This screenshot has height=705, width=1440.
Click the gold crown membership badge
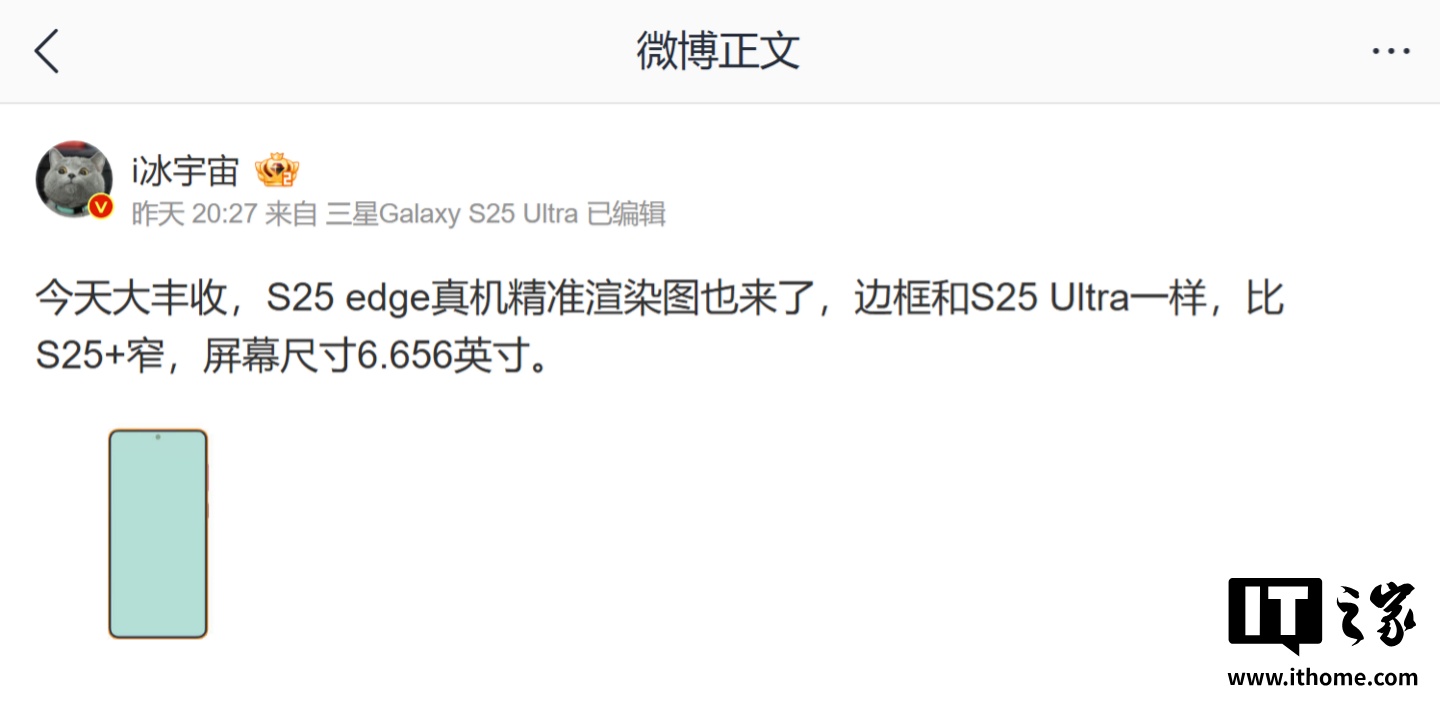277,172
